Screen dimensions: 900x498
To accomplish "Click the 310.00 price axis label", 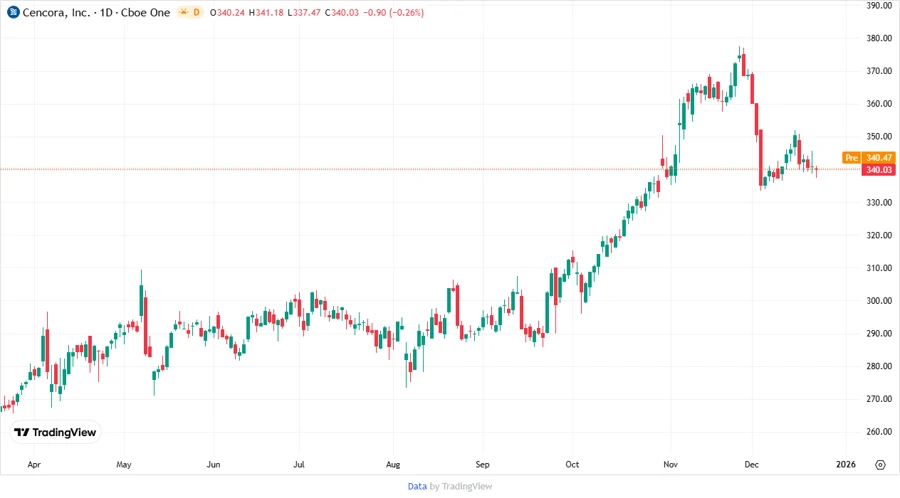I will pyautogui.click(x=879, y=268).
